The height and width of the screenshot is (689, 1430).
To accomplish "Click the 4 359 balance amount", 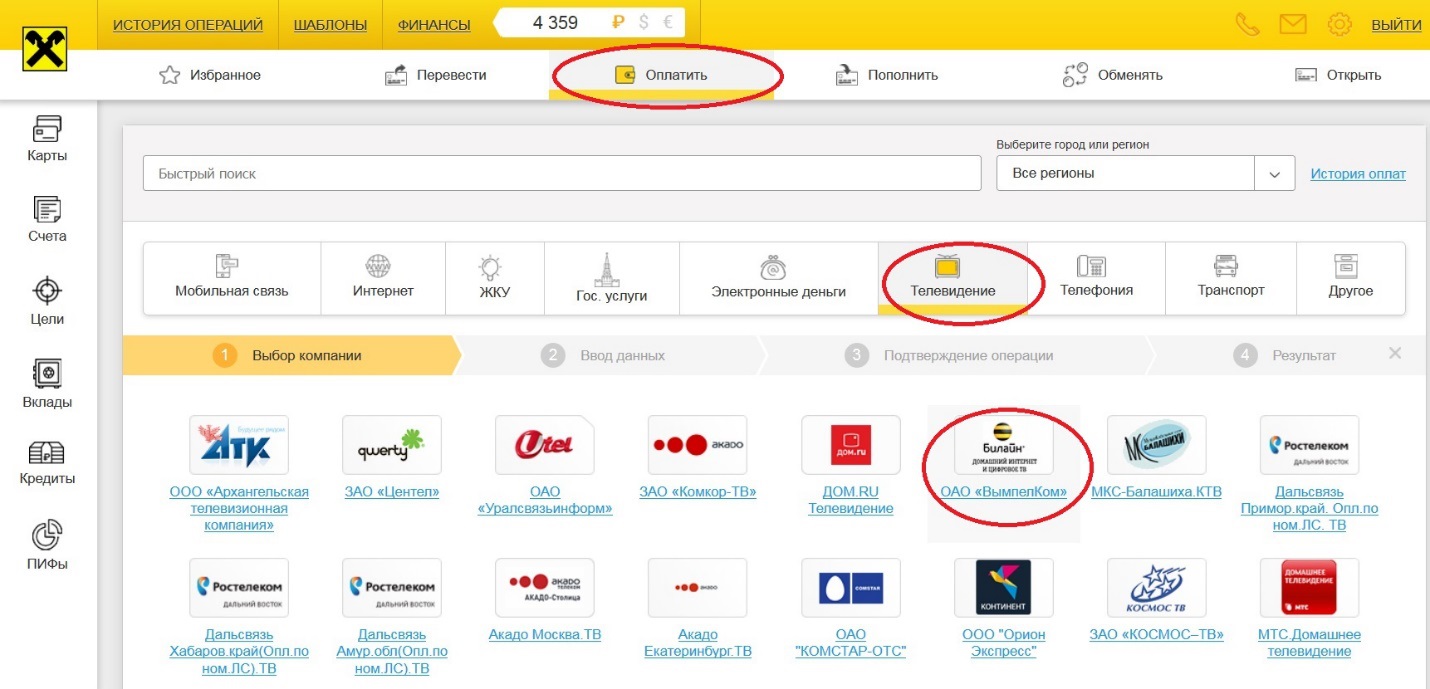I will point(556,23).
